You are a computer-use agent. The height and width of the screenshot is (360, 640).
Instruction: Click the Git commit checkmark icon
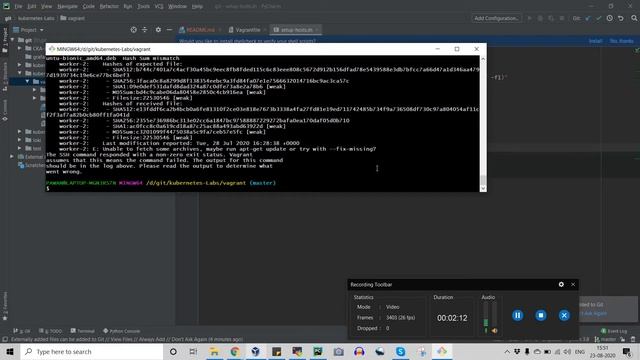(x=598, y=18)
